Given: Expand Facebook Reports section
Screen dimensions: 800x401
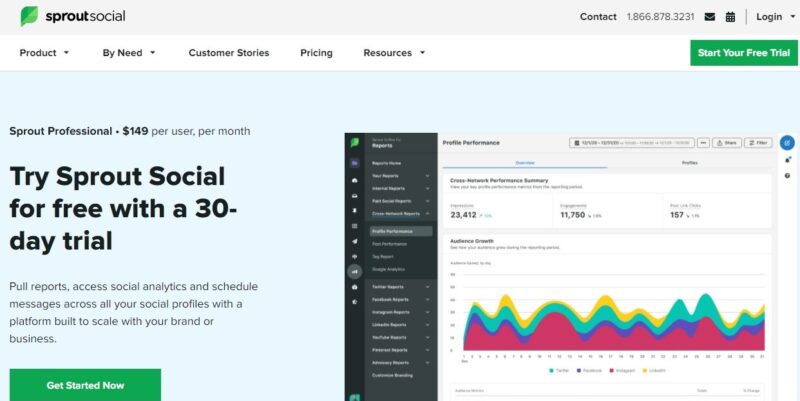Looking at the screenshot, I should [x=401, y=300].
